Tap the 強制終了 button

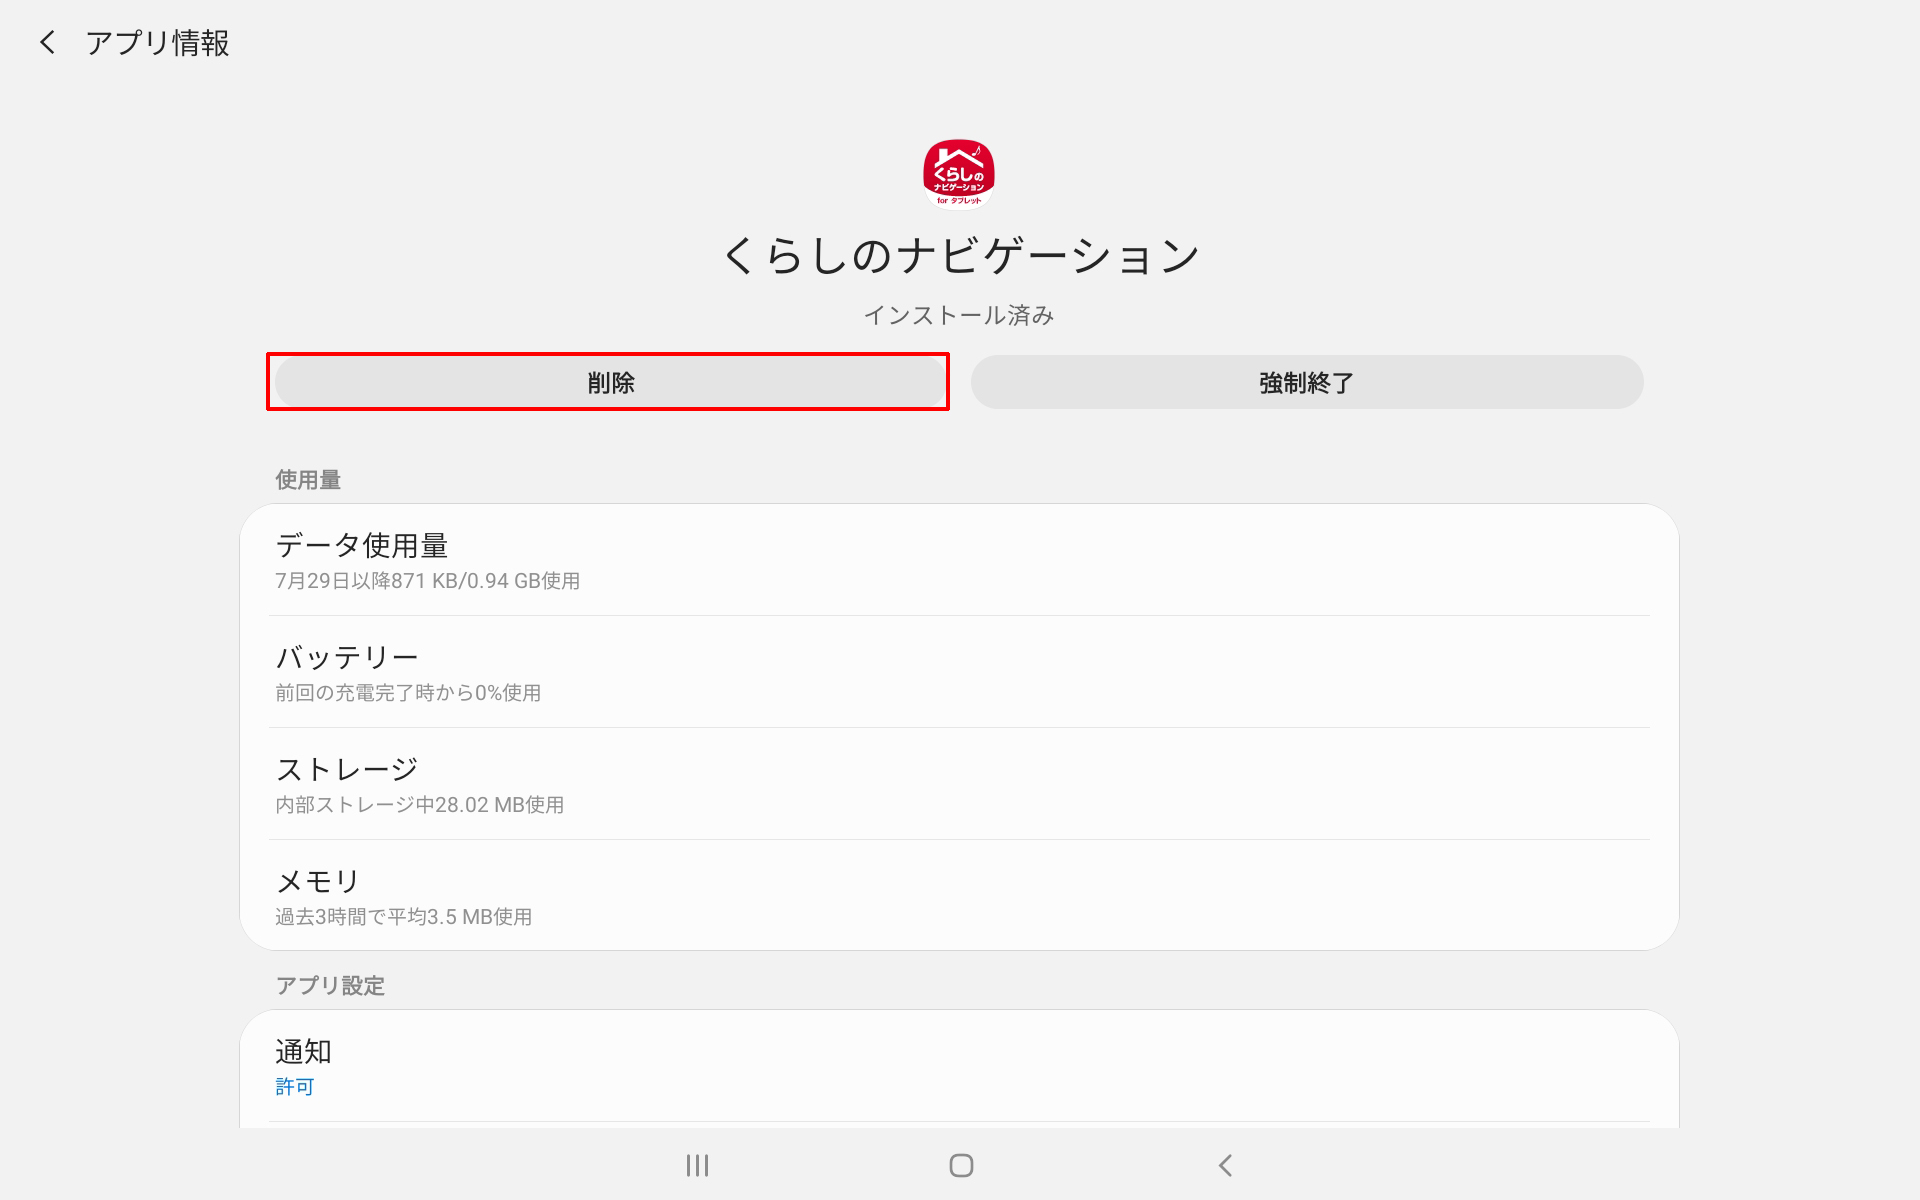(1307, 382)
